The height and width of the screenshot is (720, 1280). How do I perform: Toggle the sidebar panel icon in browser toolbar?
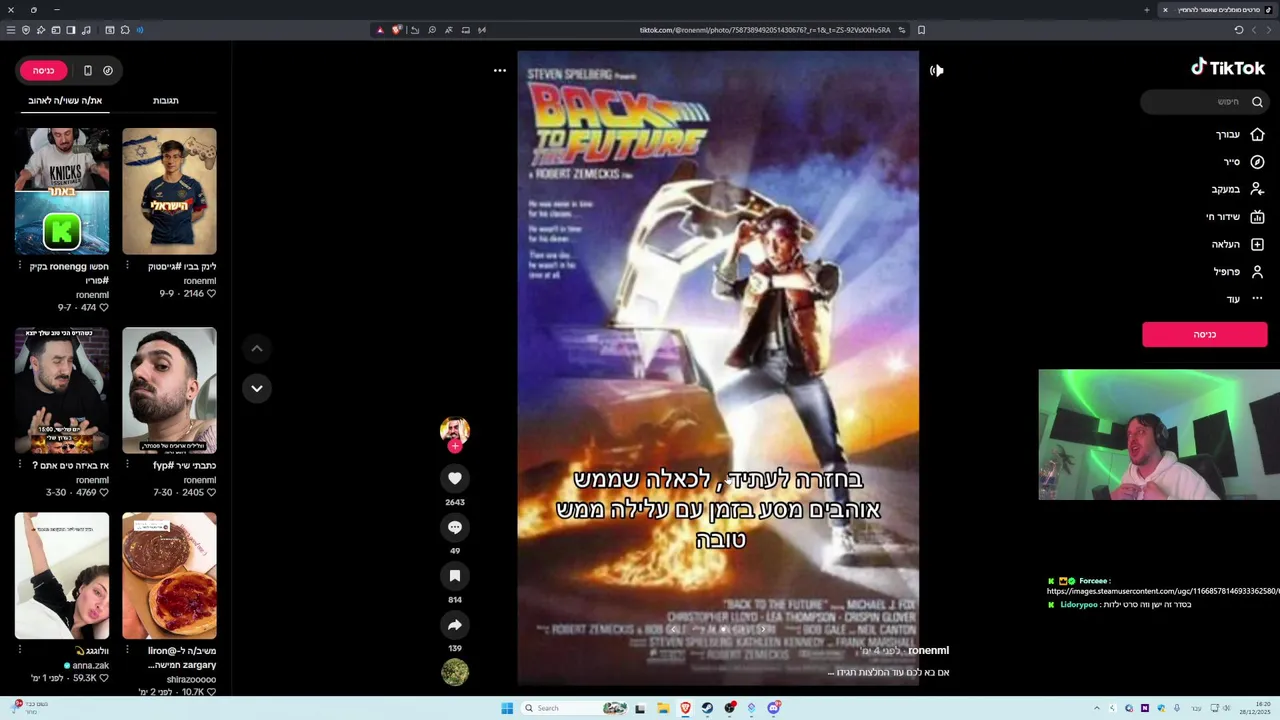pyautogui.click(x=70, y=30)
